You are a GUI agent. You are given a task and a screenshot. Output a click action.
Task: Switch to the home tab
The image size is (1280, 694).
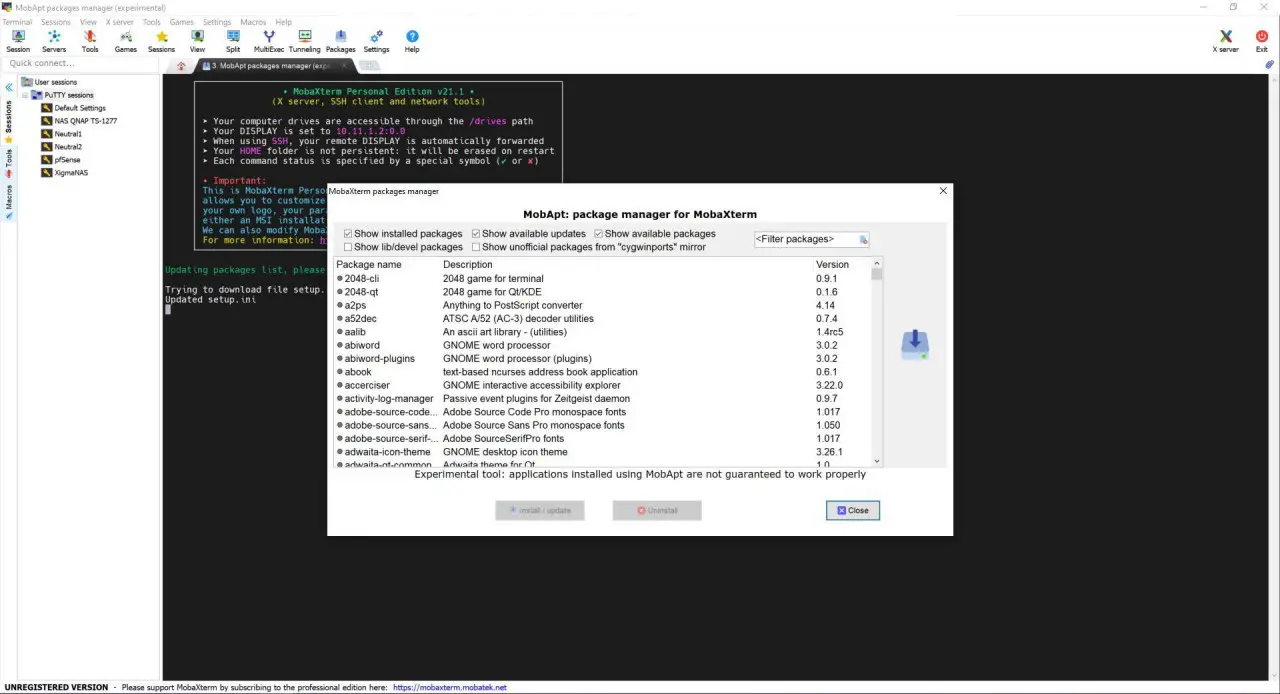point(181,66)
